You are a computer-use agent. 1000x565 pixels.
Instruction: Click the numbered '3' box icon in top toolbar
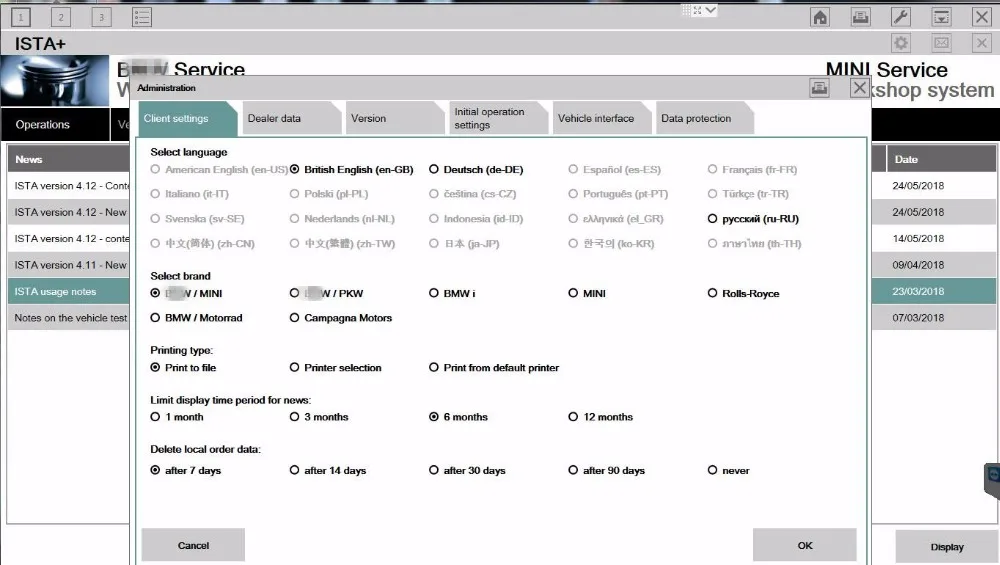coord(101,17)
